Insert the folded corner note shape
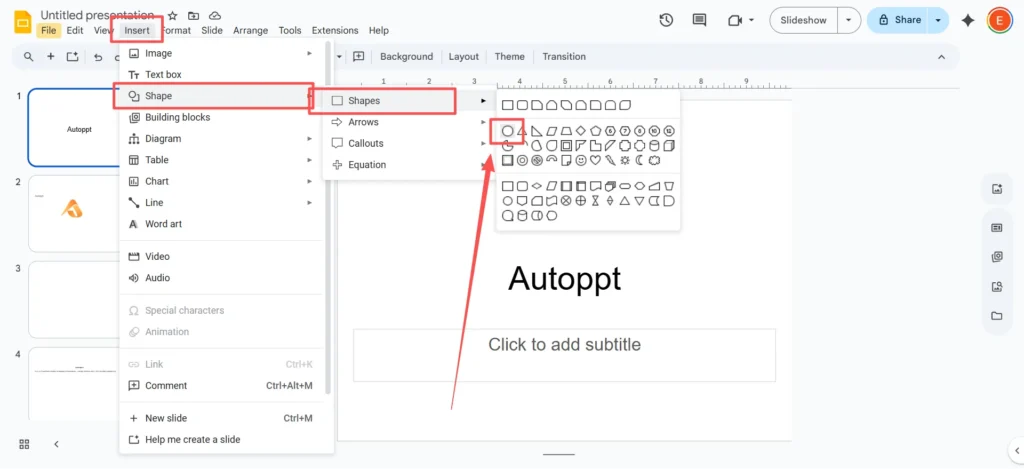 coord(566,160)
